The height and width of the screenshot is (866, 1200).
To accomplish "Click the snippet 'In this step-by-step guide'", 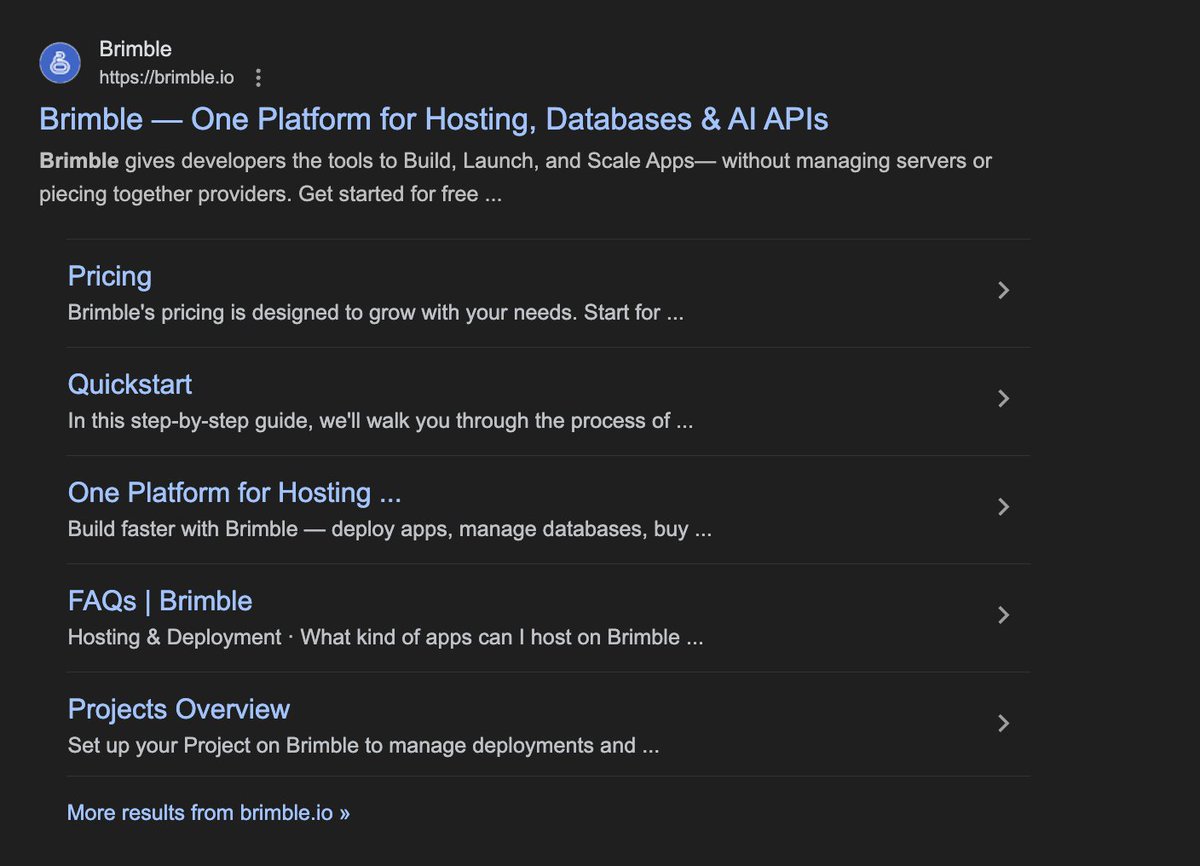I will (380, 421).
